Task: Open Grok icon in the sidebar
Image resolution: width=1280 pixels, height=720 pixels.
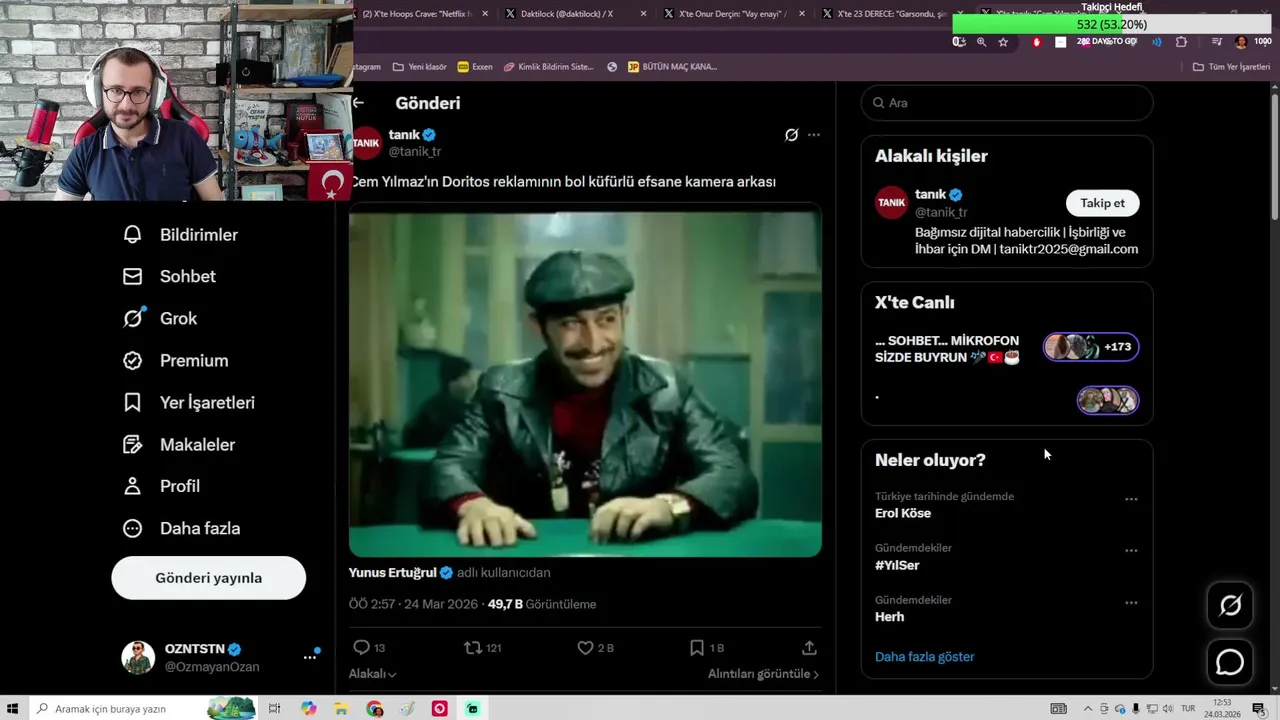Action: [x=133, y=318]
